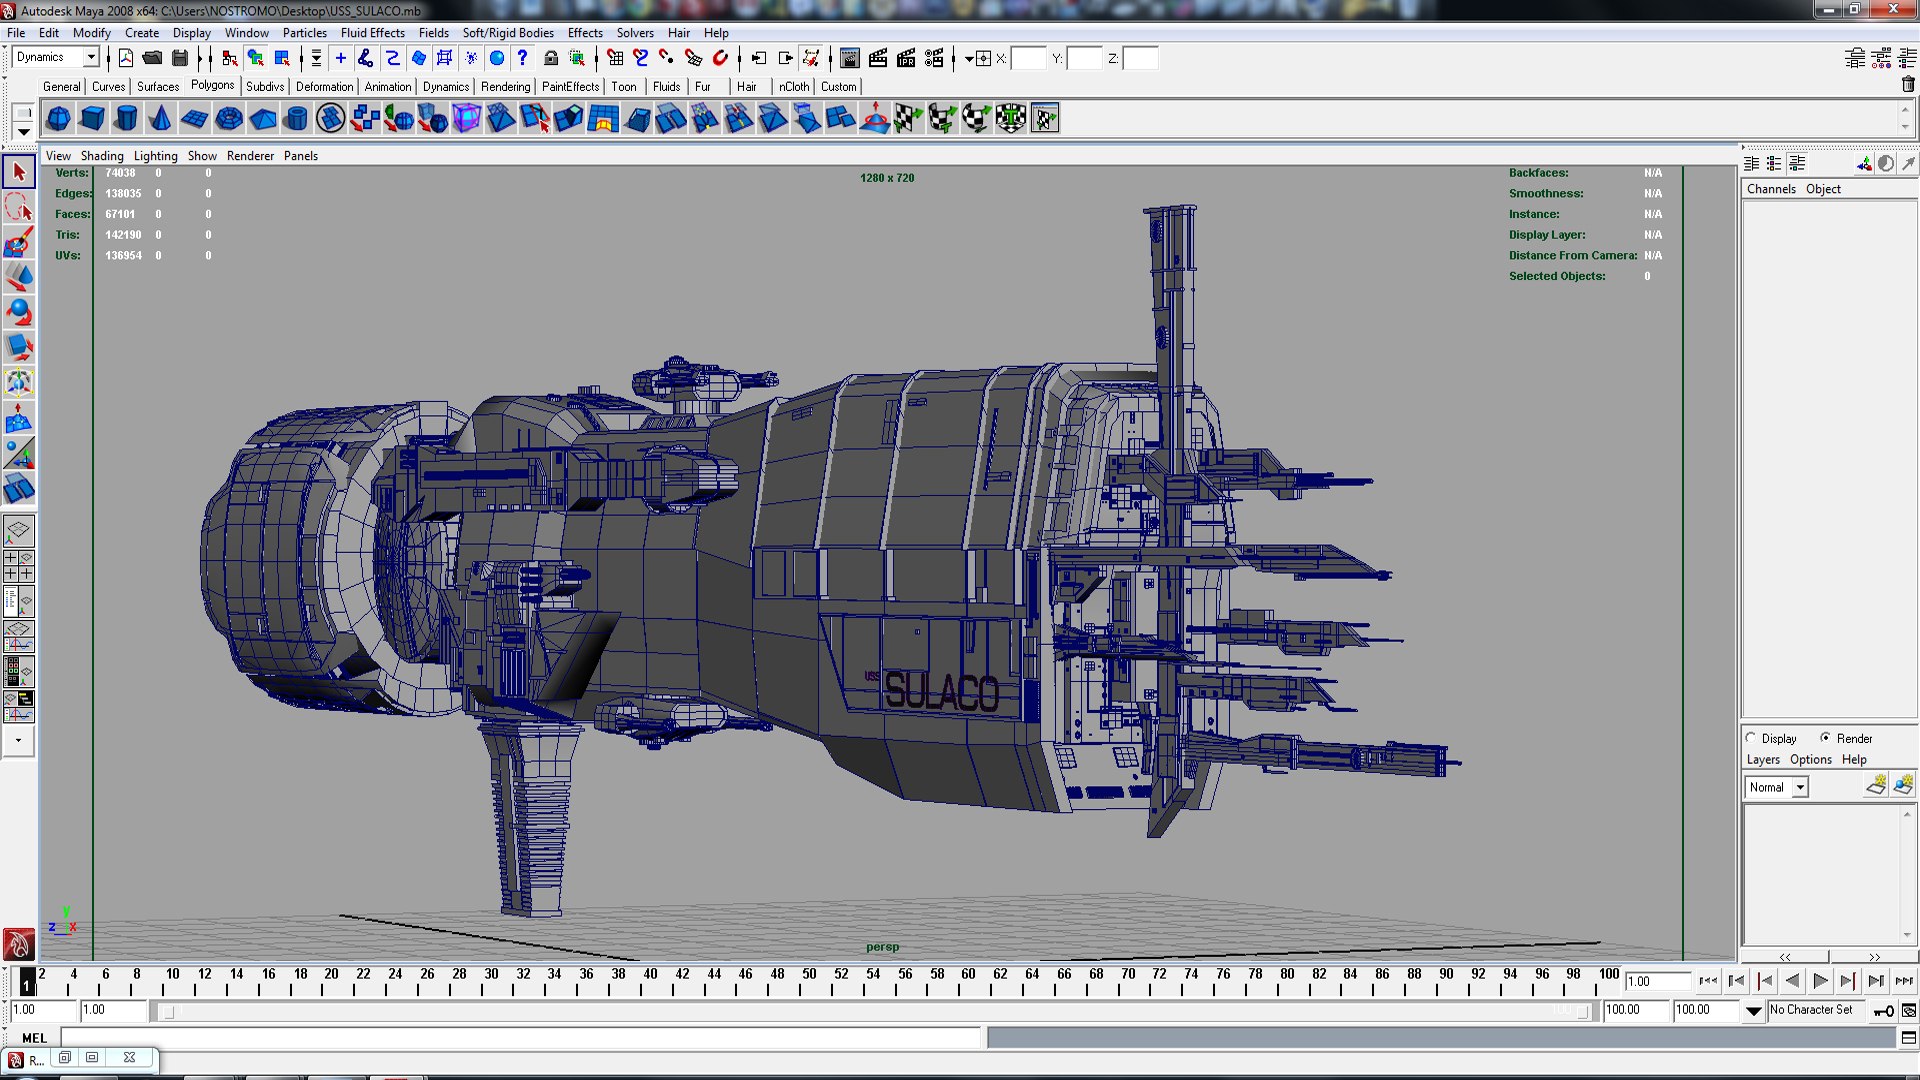
Task: Click the X coordinate input field
Action: pos(1028,58)
